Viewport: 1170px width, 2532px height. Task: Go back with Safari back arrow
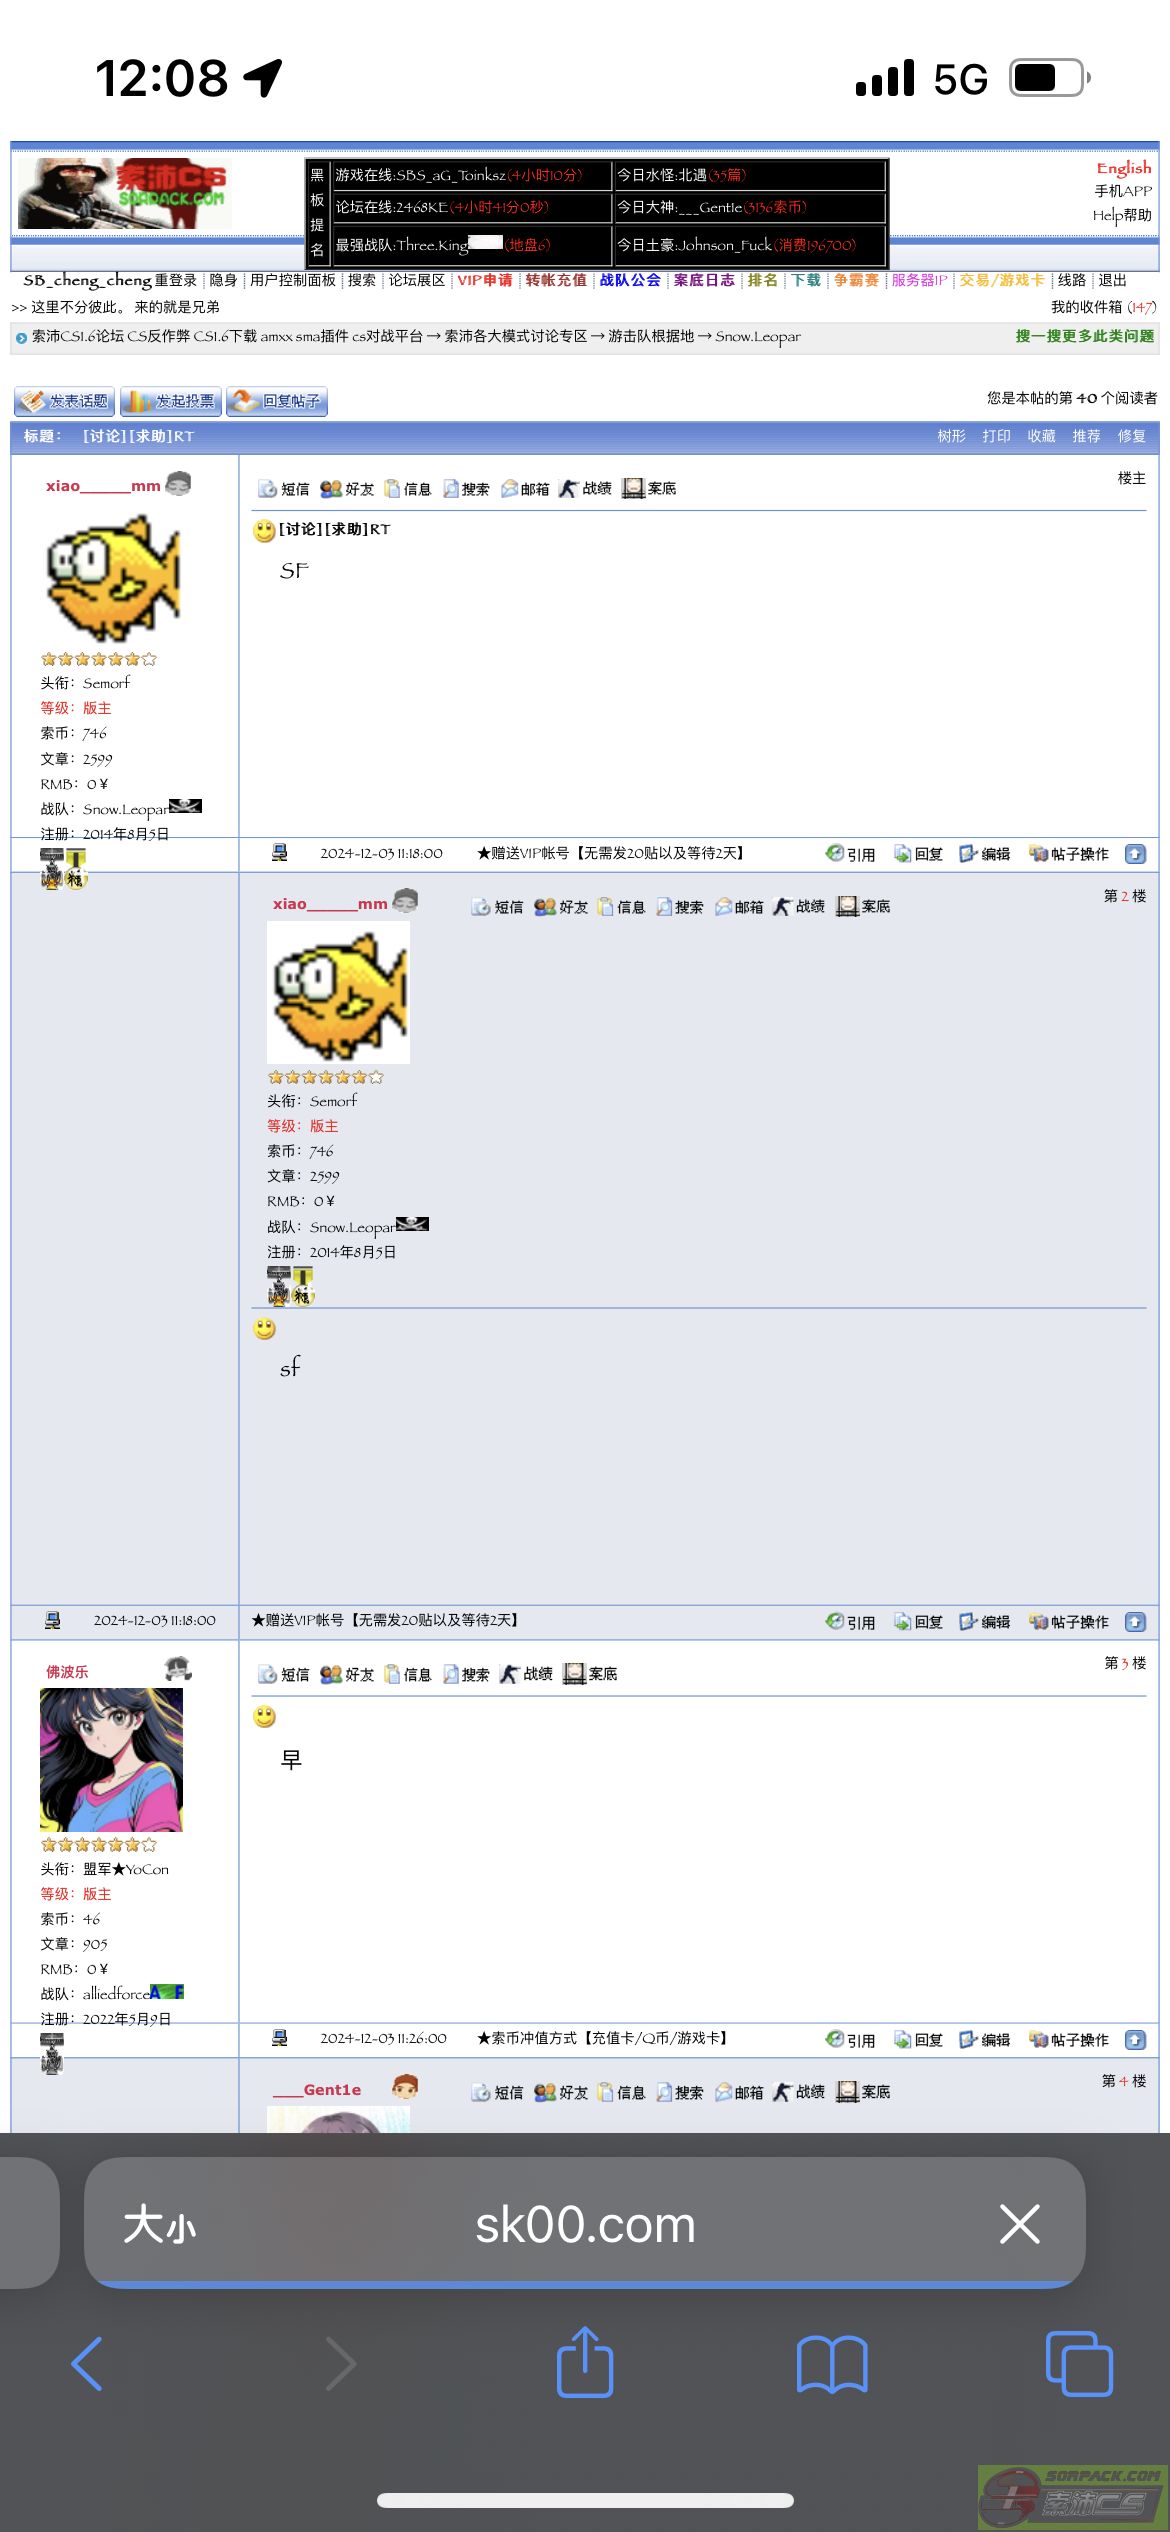pos(87,2364)
